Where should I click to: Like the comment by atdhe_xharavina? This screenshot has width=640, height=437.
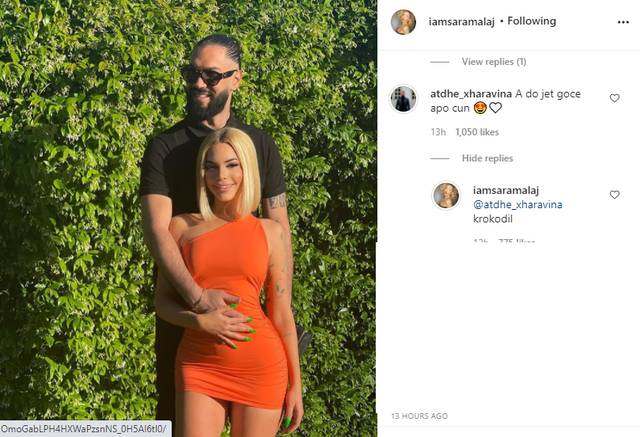(x=614, y=98)
